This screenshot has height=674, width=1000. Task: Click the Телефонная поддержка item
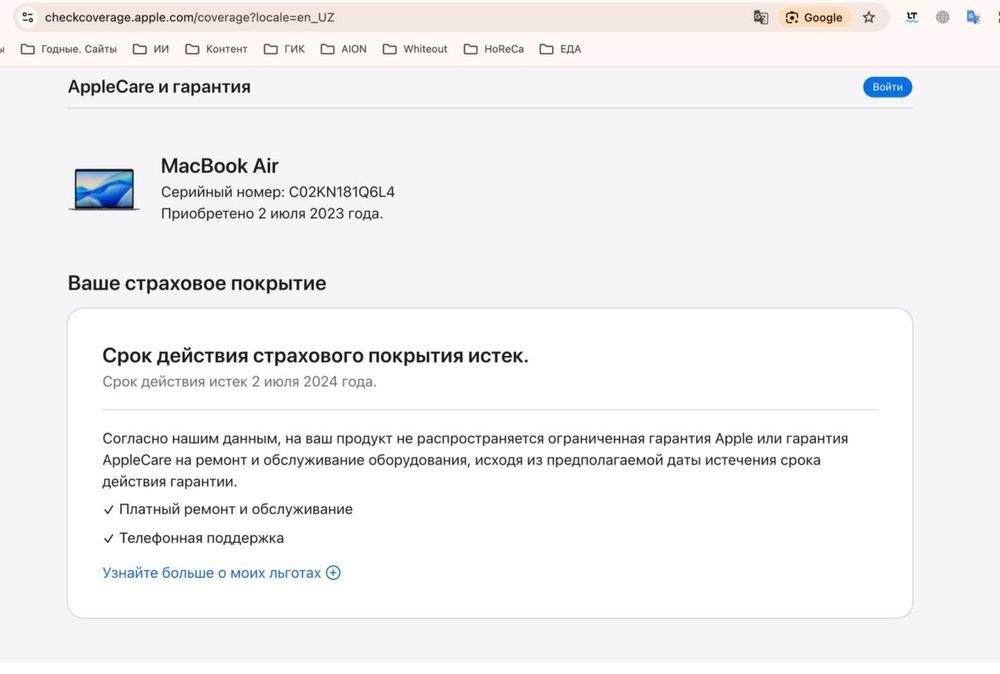pyautogui.click(x=193, y=538)
